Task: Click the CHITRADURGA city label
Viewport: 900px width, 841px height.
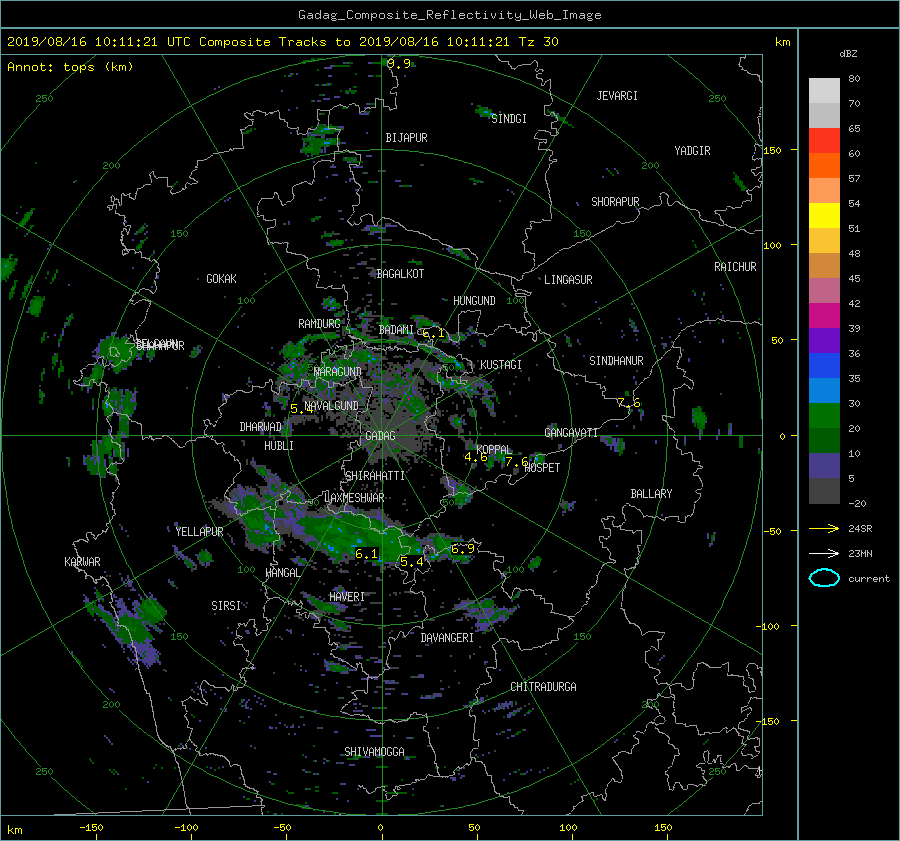Action: [x=543, y=687]
